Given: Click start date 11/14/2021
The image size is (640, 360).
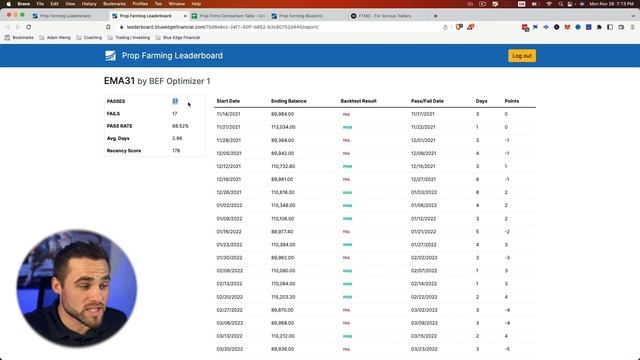Looking at the screenshot, I should tap(229, 114).
